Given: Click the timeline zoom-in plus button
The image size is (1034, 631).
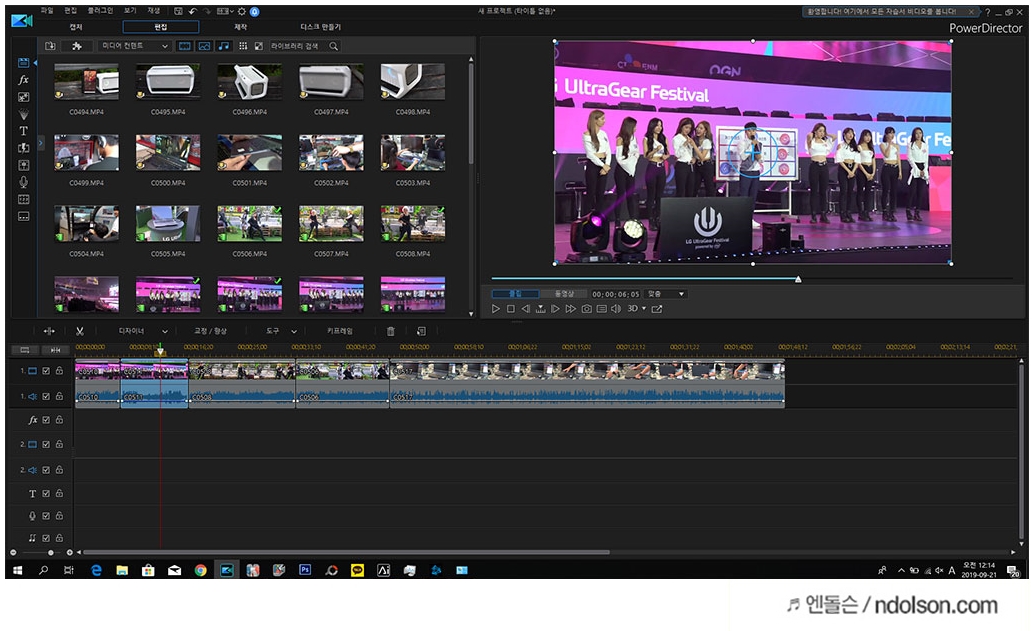Looking at the screenshot, I should (69, 553).
